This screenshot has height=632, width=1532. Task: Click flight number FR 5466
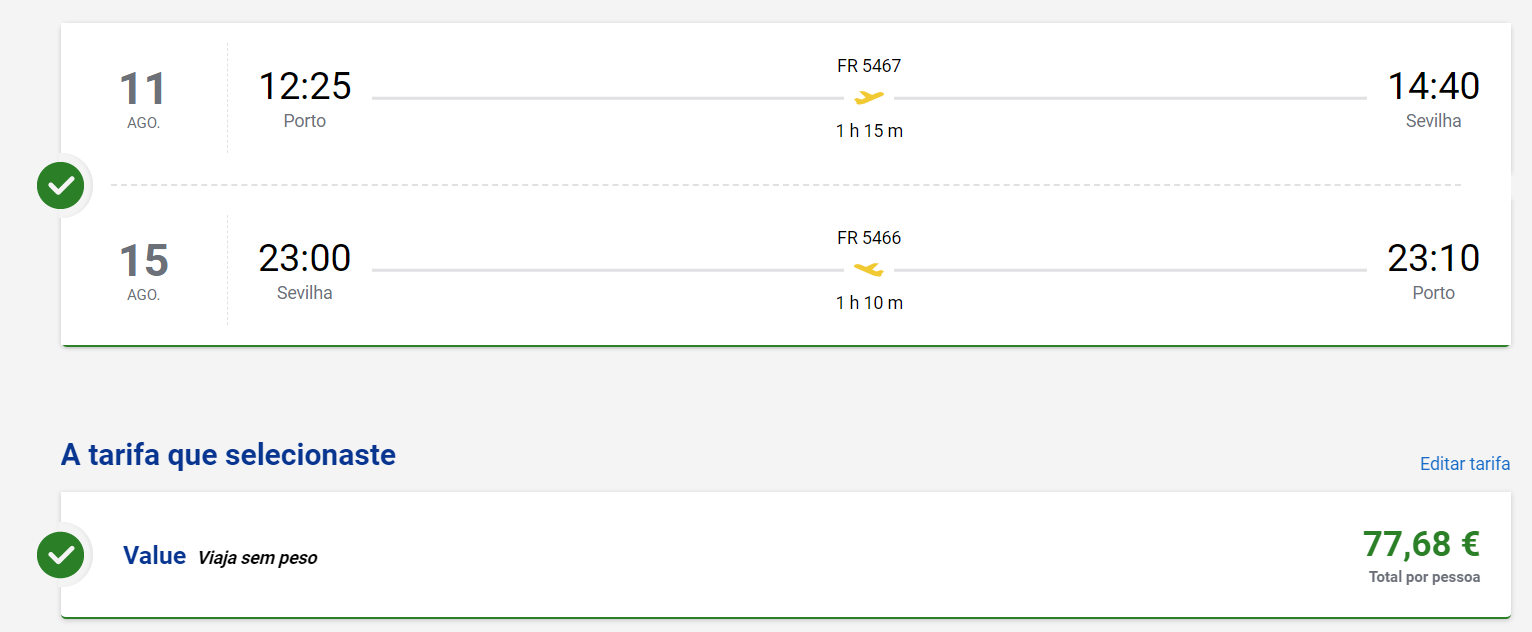tap(869, 238)
